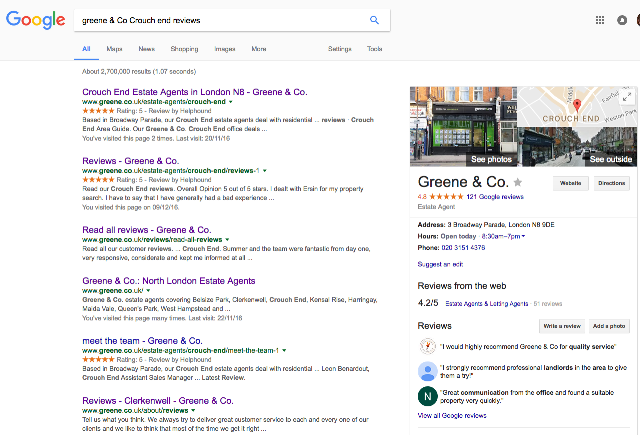Click the 'About 2,700,000 results' text
Viewport: 640px width, 435px height.
(x=139, y=71)
